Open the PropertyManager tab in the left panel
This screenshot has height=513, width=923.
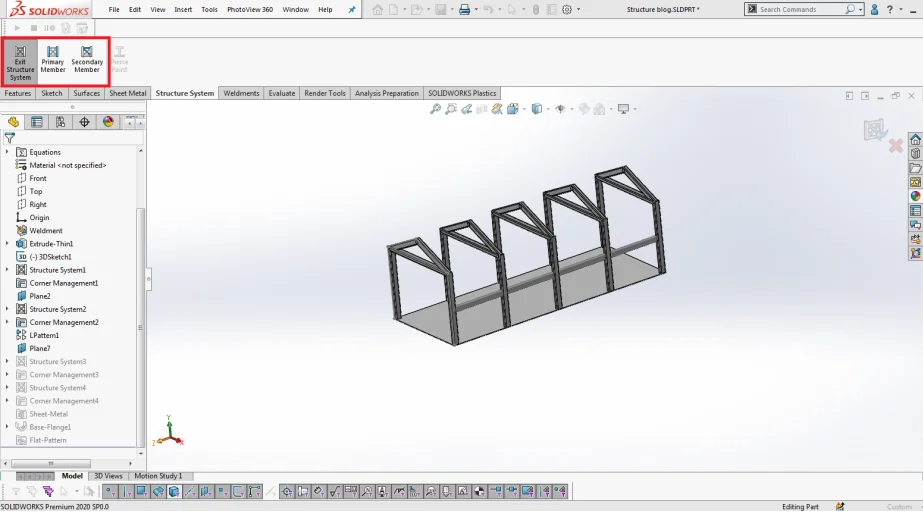[x=37, y=122]
